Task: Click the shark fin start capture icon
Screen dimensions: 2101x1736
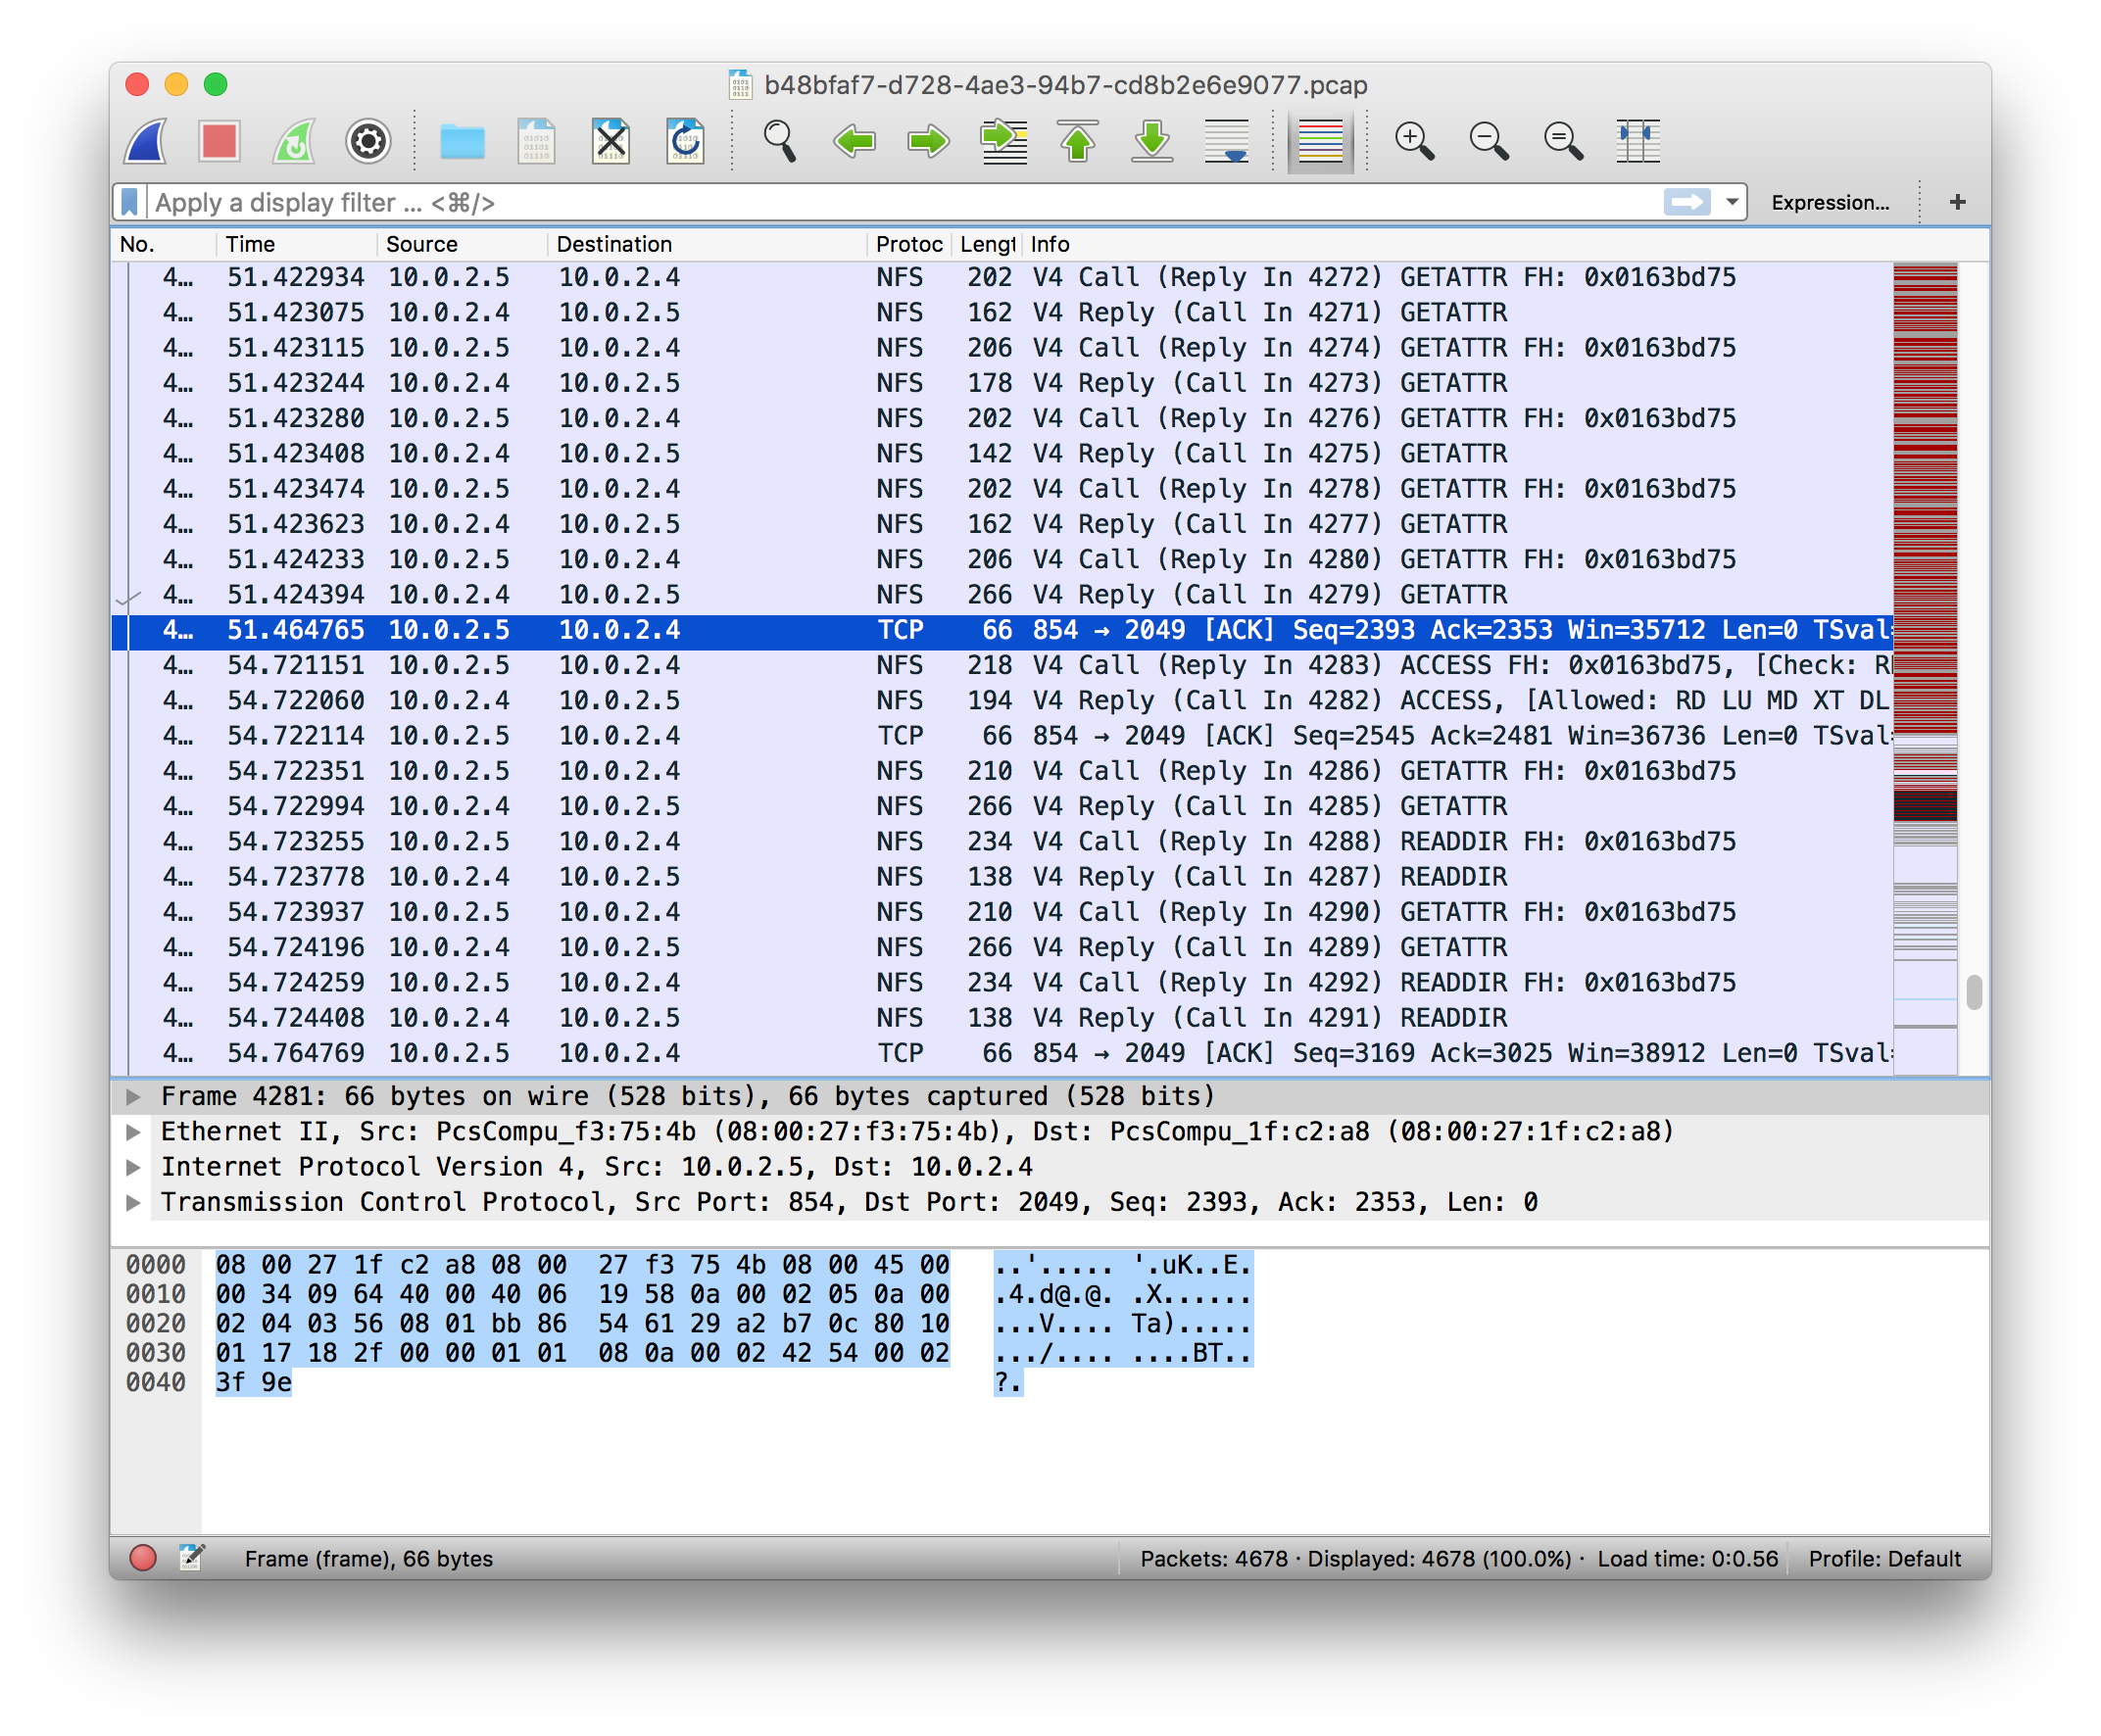Action: coord(147,141)
